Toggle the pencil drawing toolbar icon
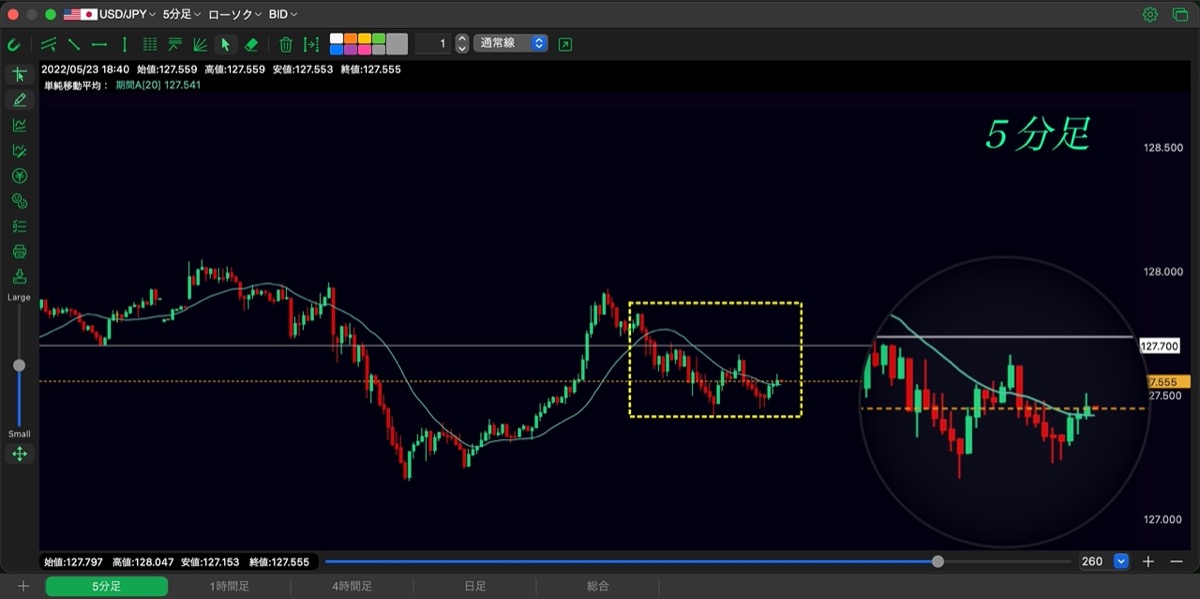This screenshot has height=599, width=1200. 19,100
